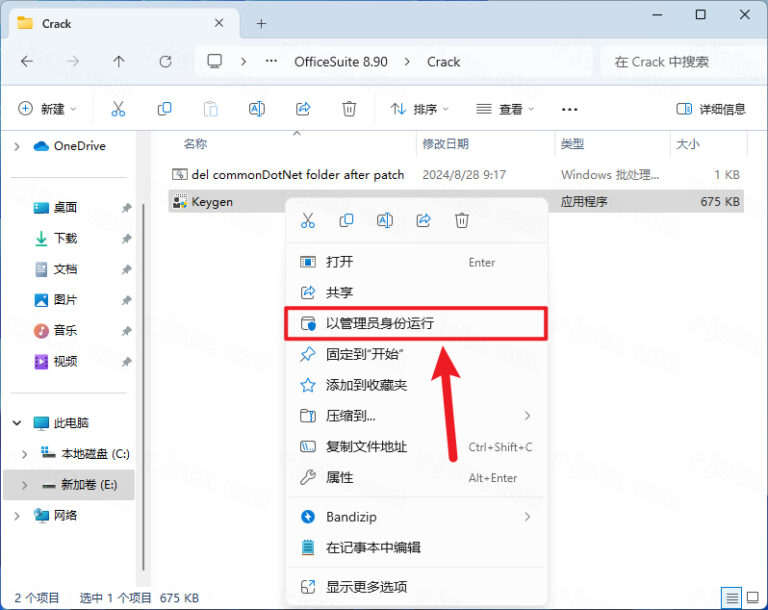Click the delete trash icon in the context menu
768x610 pixels.
[461, 220]
